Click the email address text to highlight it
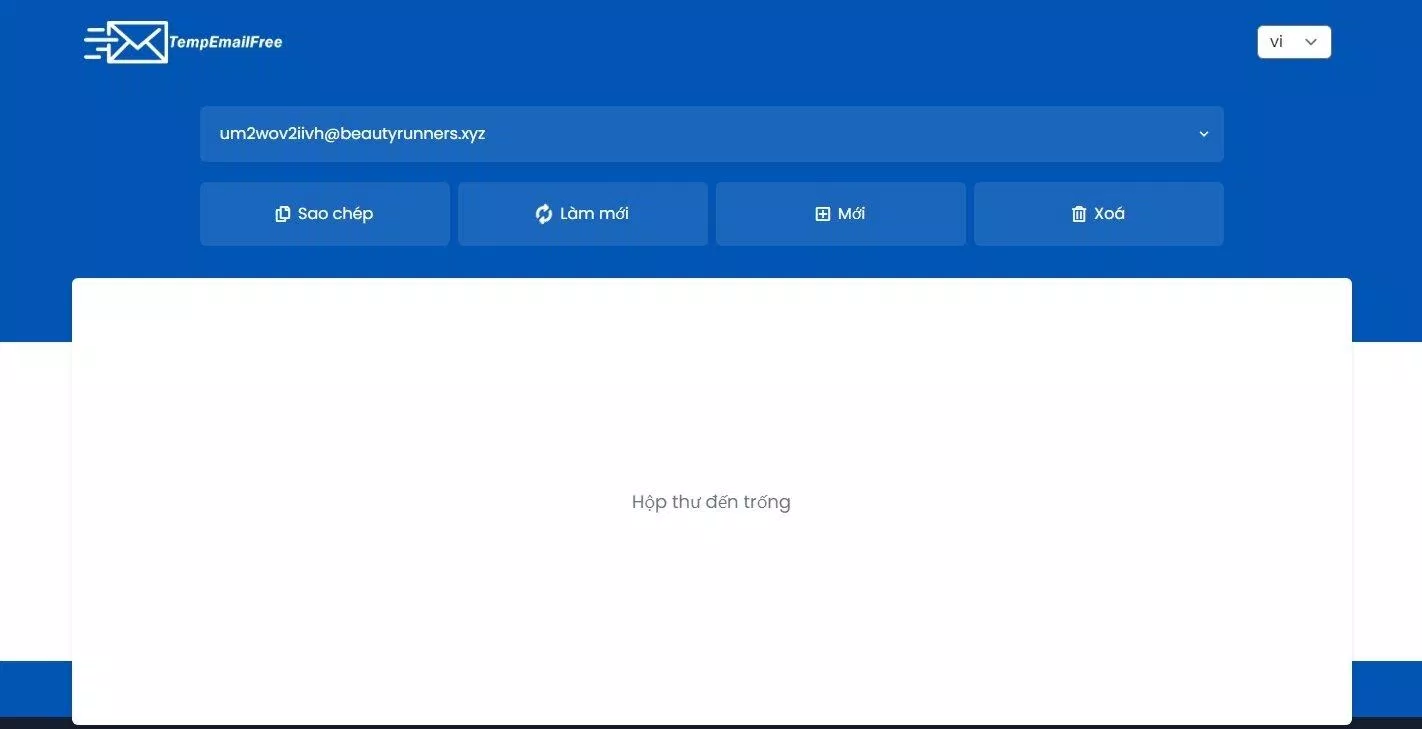This screenshot has height=729, width=1422. coord(352,133)
